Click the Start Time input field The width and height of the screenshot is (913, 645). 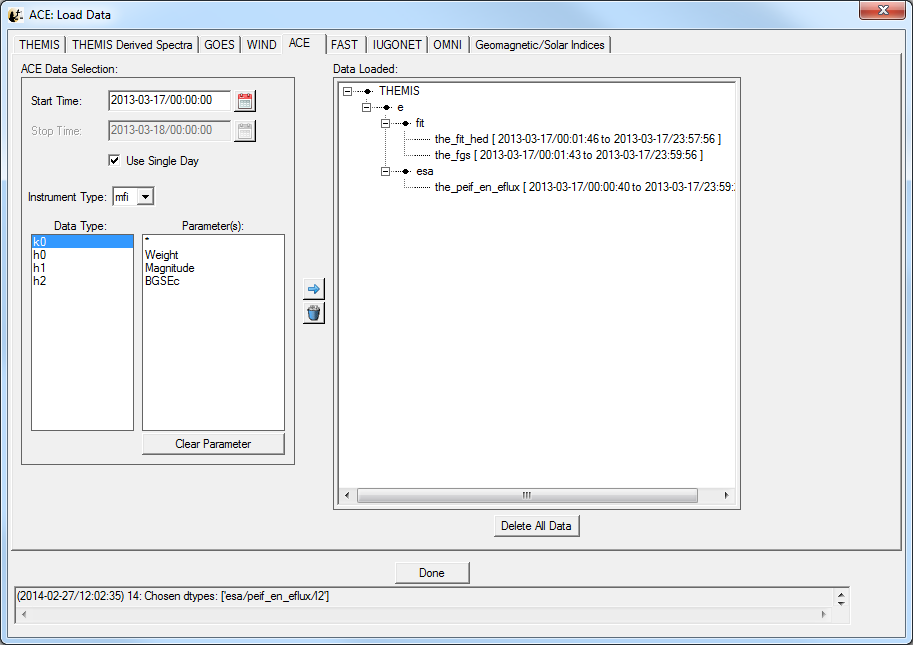click(169, 101)
